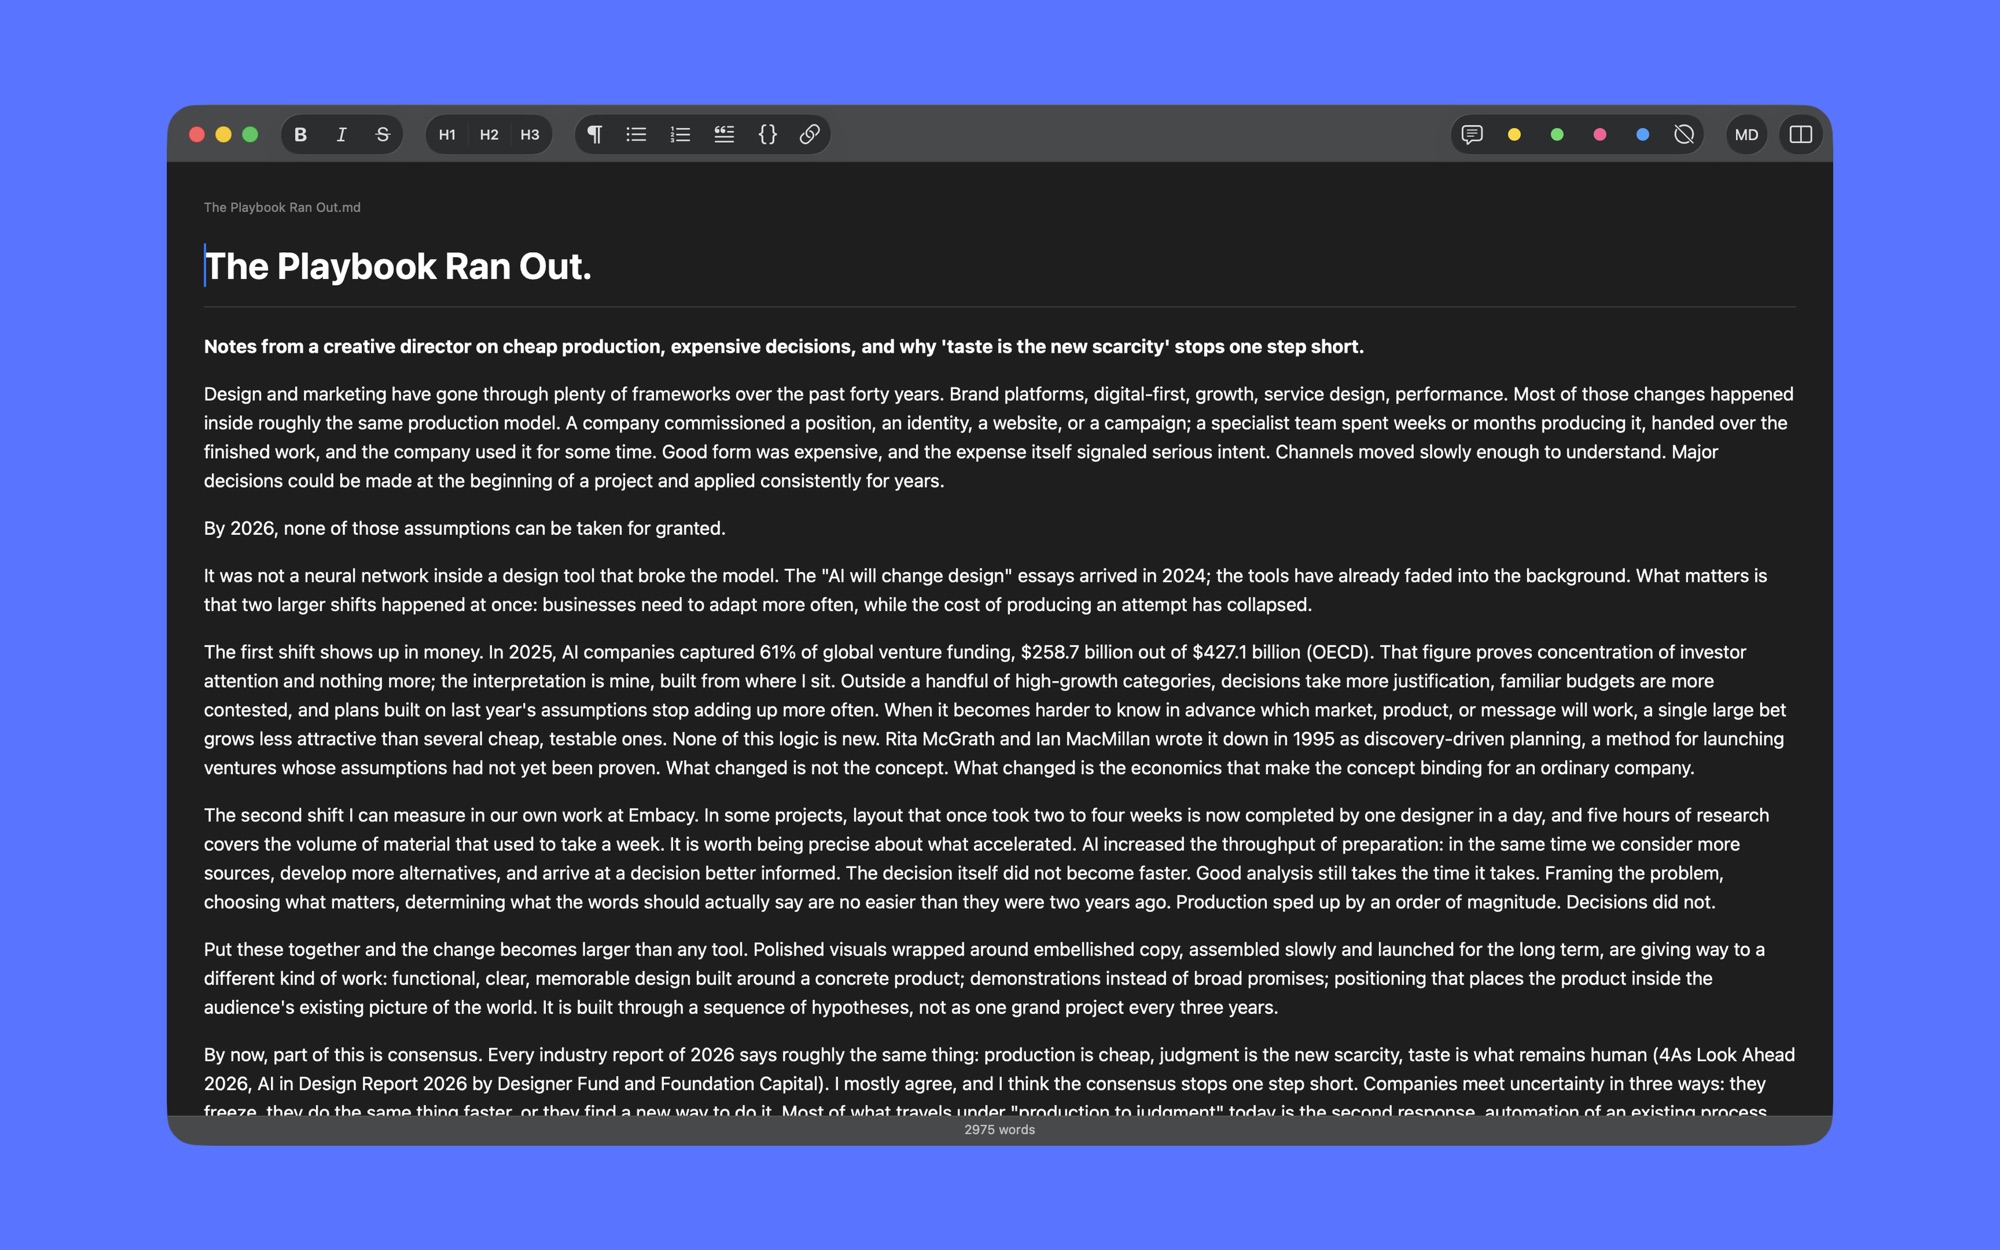Remove highlight with the clear-color icon
This screenshot has width=2000, height=1250.
[1684, 134]
